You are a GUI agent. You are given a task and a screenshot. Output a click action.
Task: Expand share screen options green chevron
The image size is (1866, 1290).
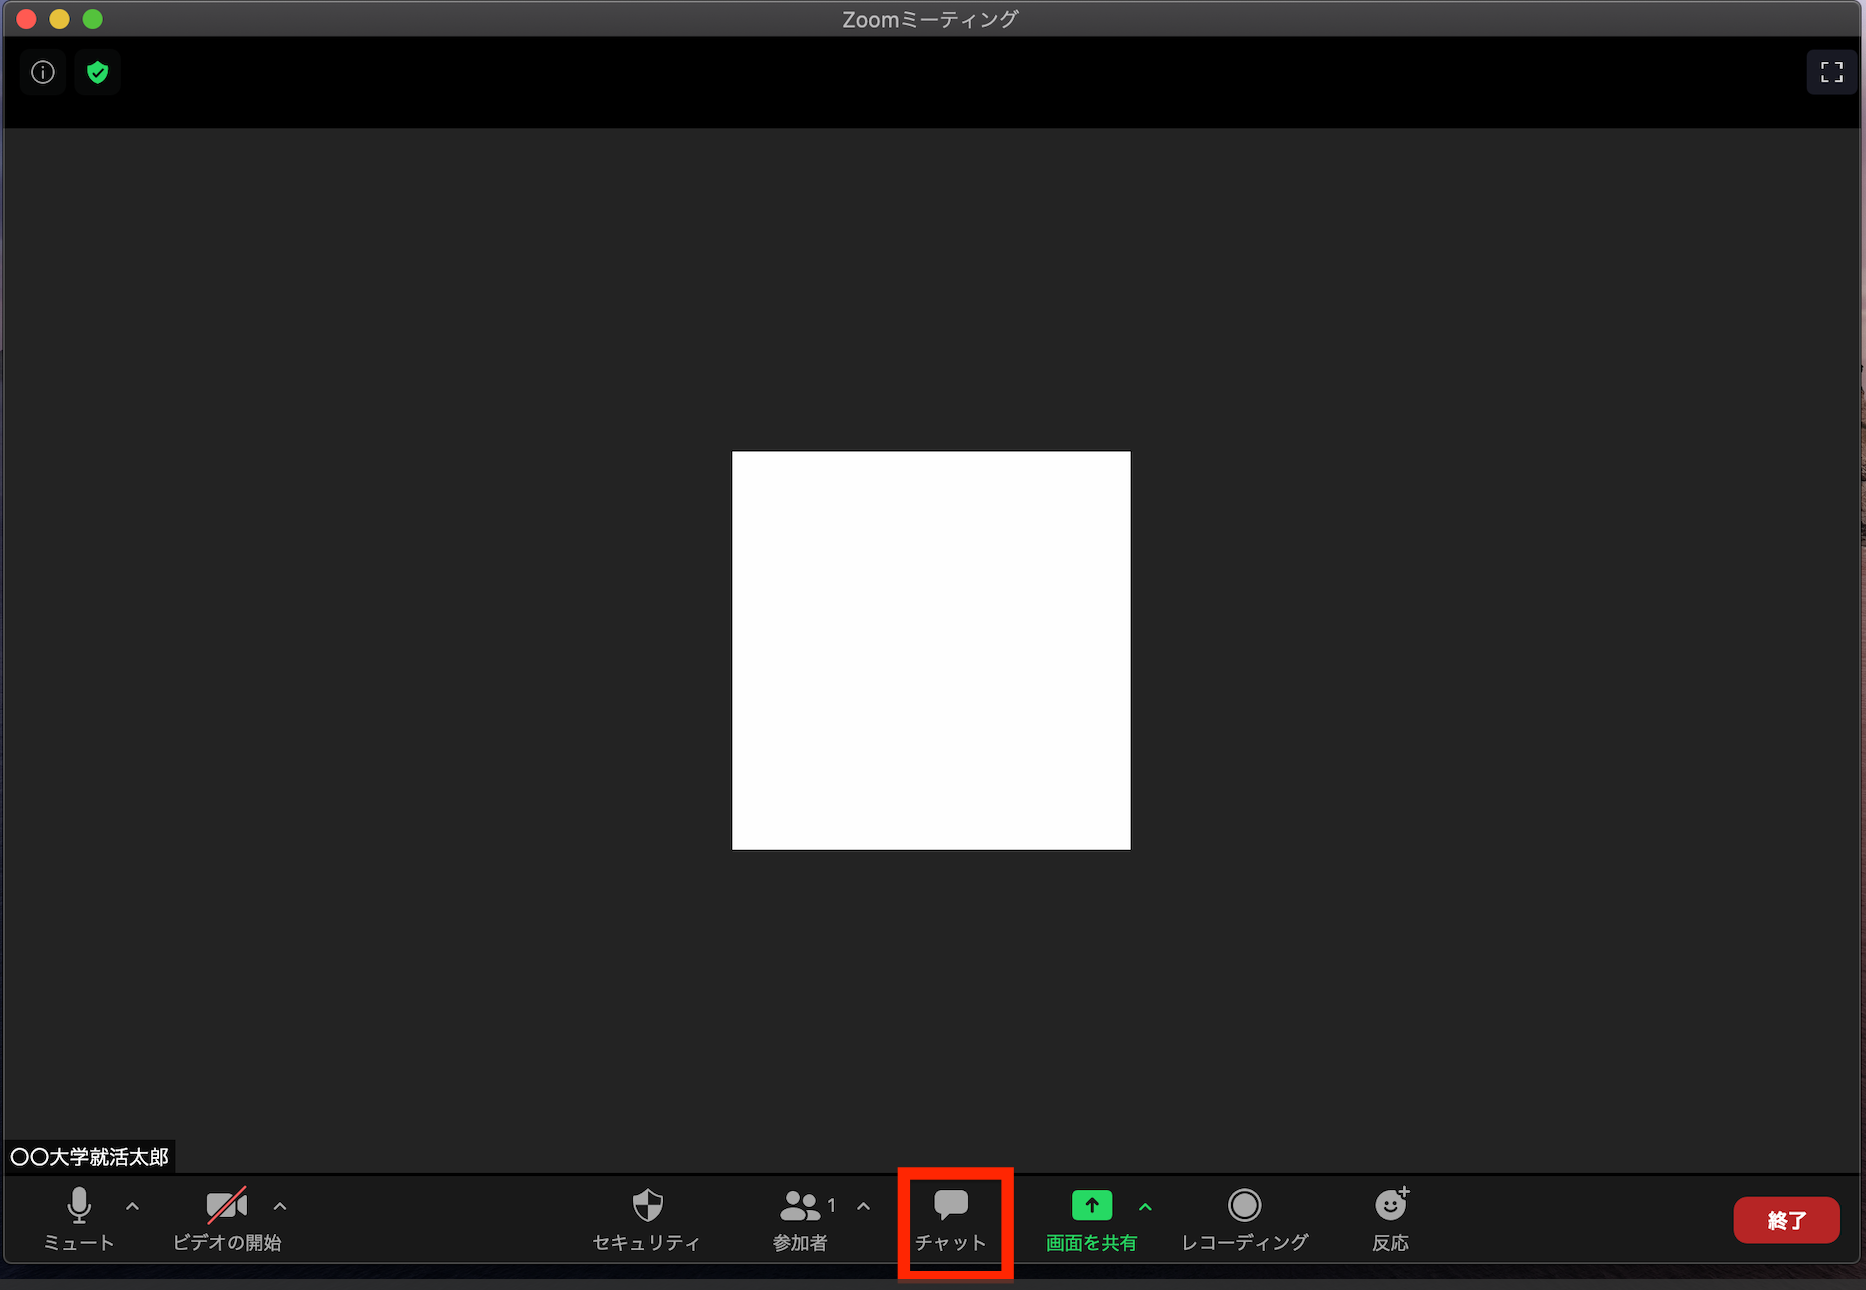pyautogui.click(x=1145, y=1207)
